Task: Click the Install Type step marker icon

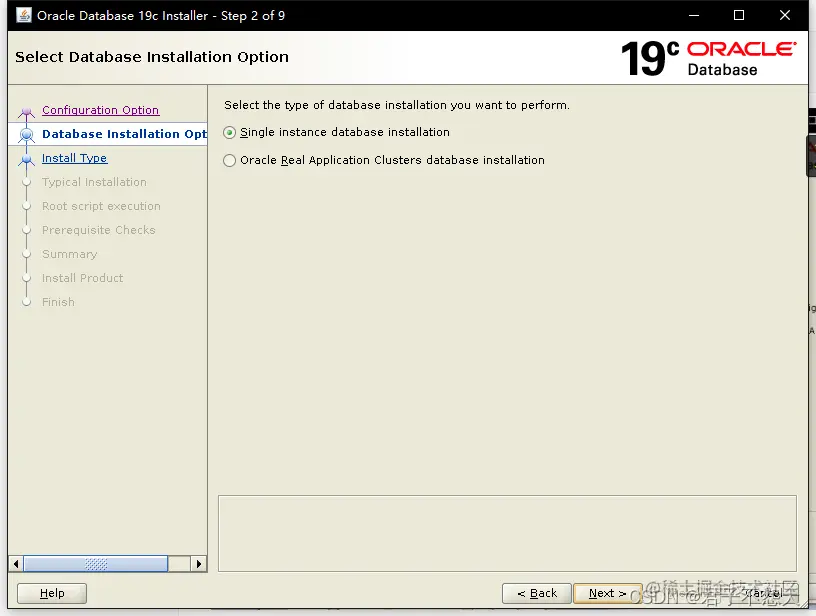Action: click(27, 159)
